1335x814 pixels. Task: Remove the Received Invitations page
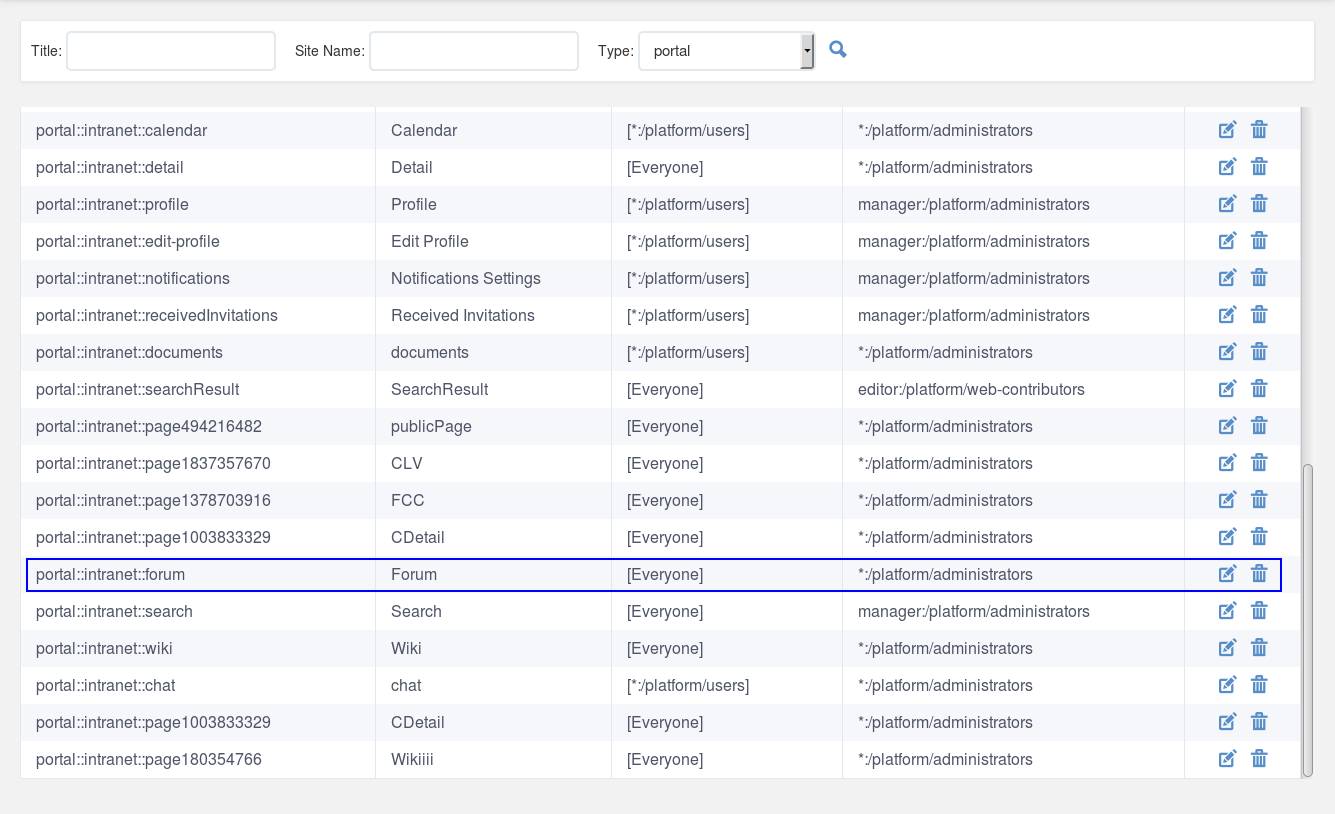tap(1259, 315)
